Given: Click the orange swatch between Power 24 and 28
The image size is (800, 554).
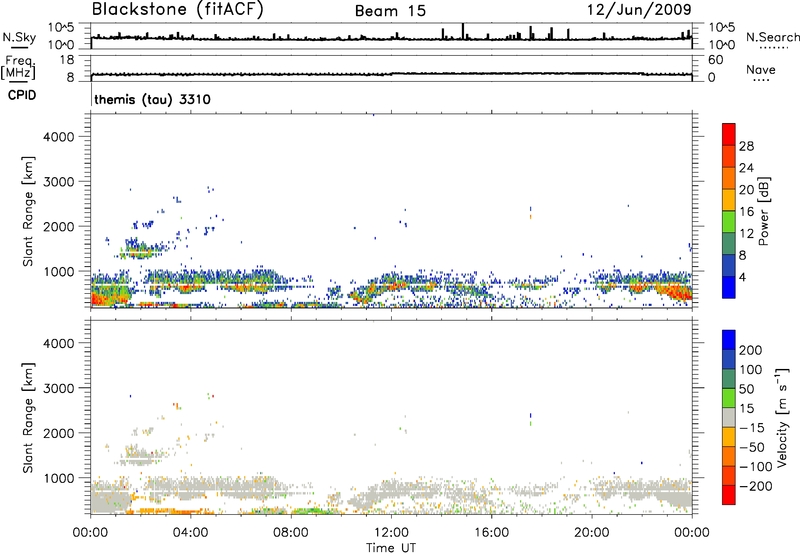Looking at the screenshot, I should [729, 156].
